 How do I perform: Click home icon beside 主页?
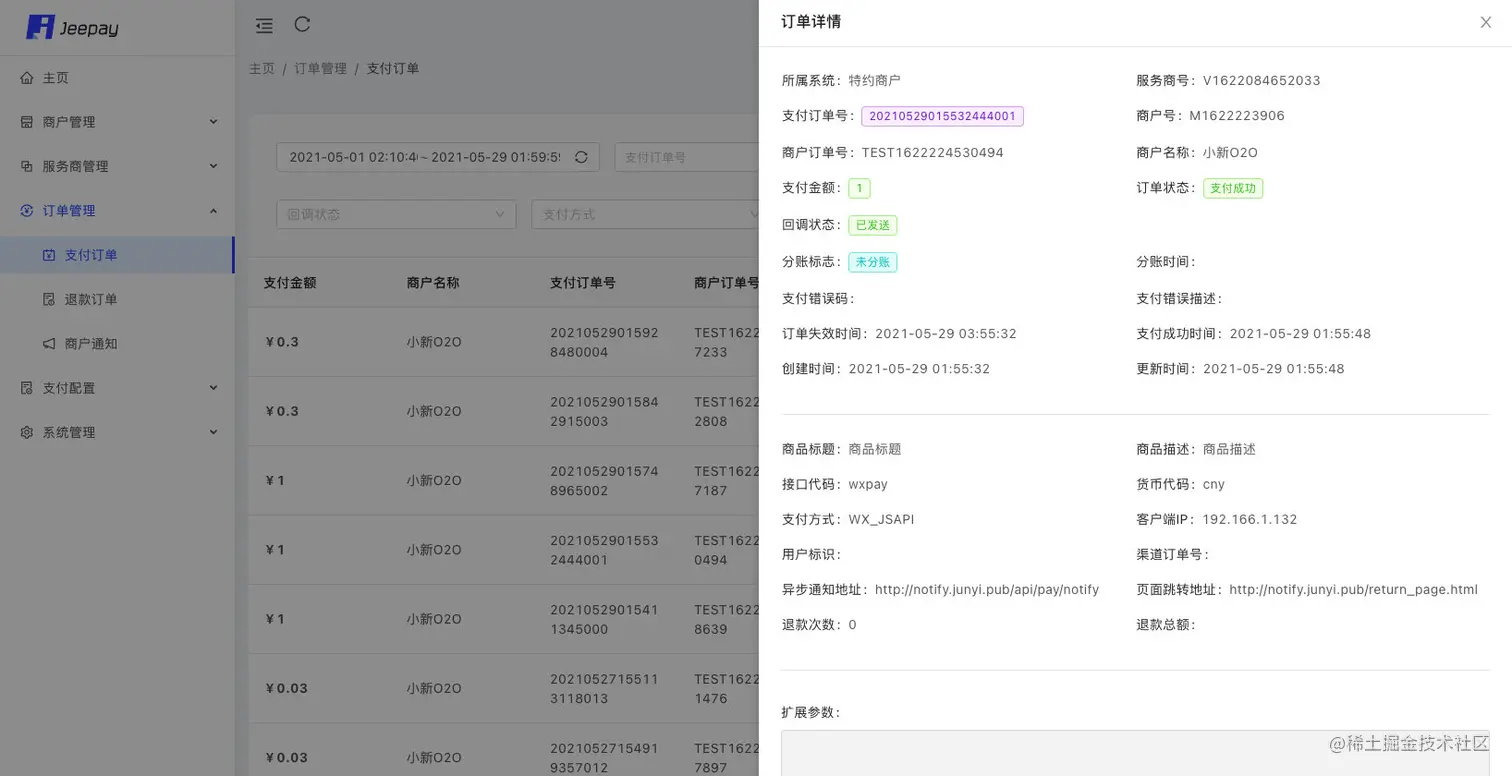point(27,78)
